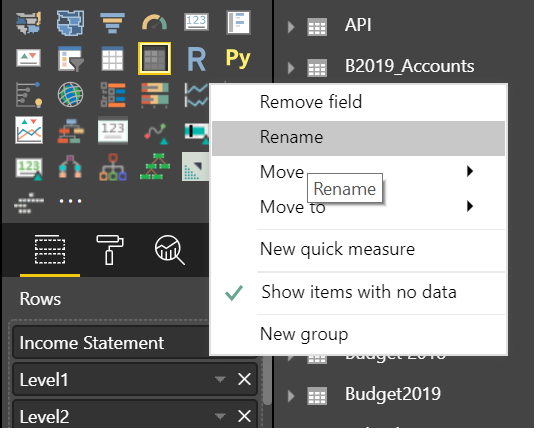Select New quick measure
Screen dimensions: 558x446
tap(358, 249)
